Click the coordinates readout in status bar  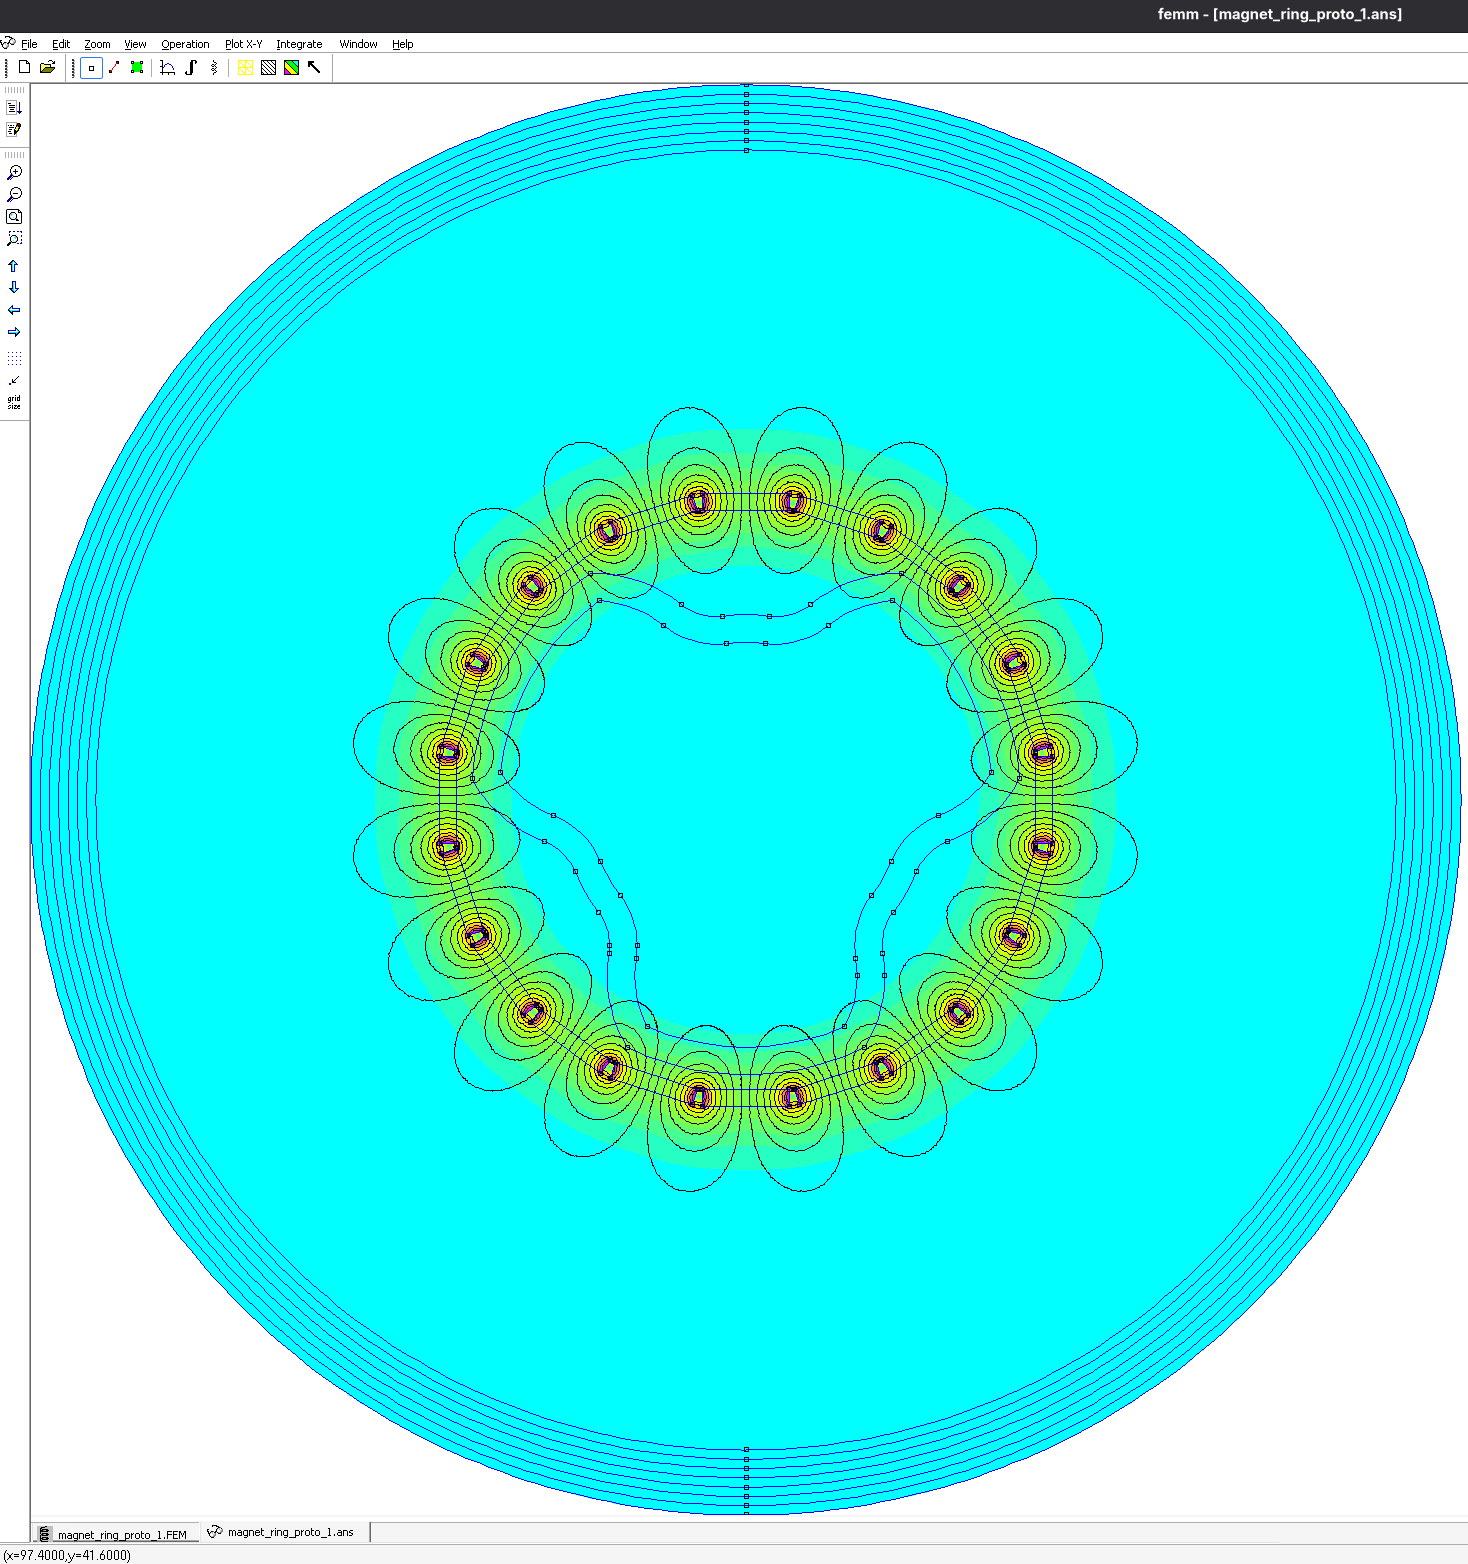tap(67, 1555)
